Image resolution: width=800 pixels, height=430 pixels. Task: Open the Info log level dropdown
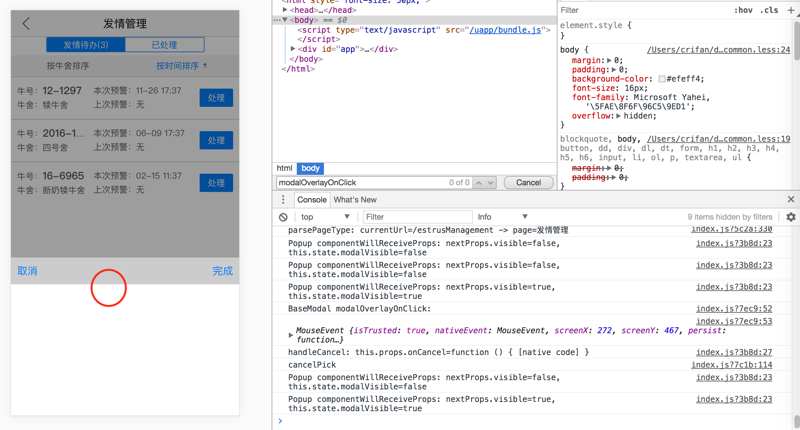click(x=502, y=217)
